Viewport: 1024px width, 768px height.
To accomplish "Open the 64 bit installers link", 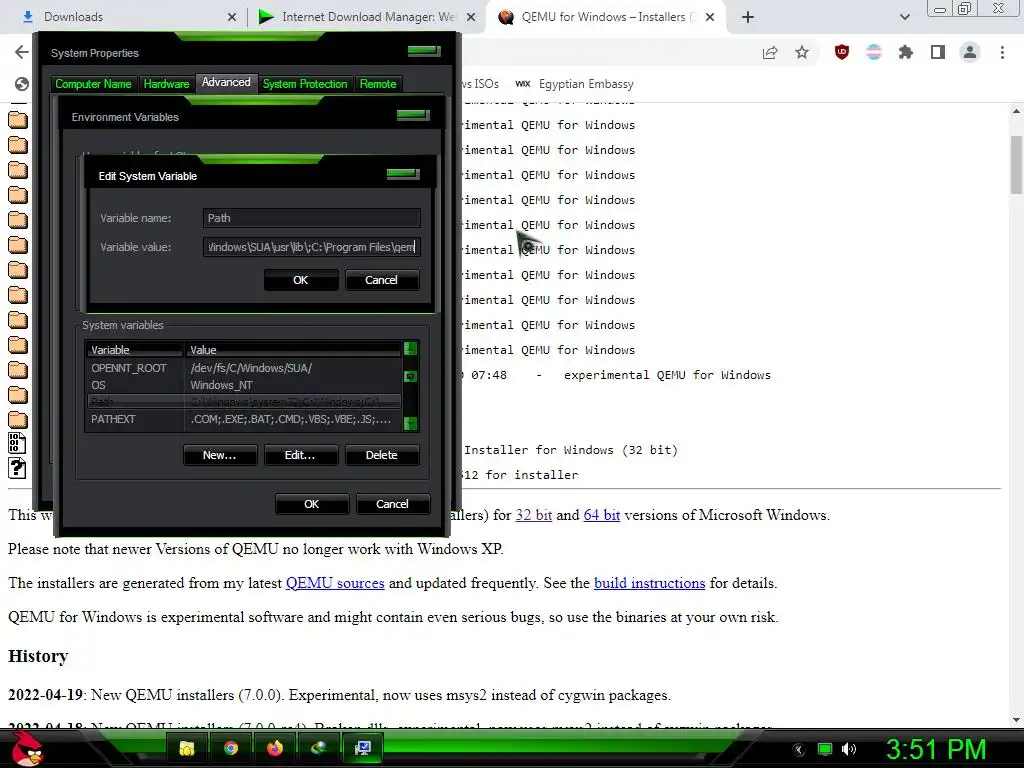I will (x=601, y=515).
